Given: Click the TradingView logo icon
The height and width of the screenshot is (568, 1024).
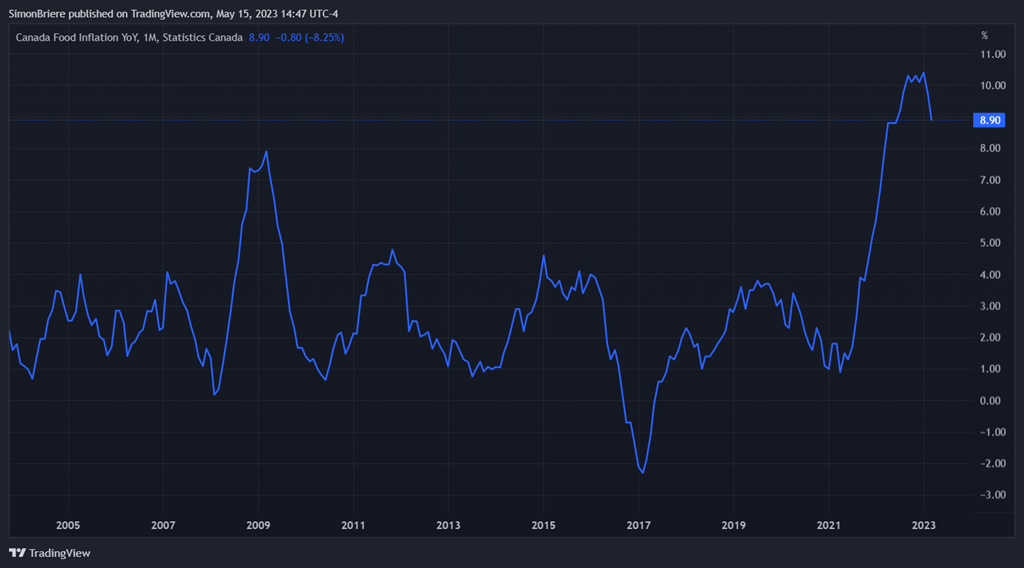Looking at the screenshot, I should [17, 553].
